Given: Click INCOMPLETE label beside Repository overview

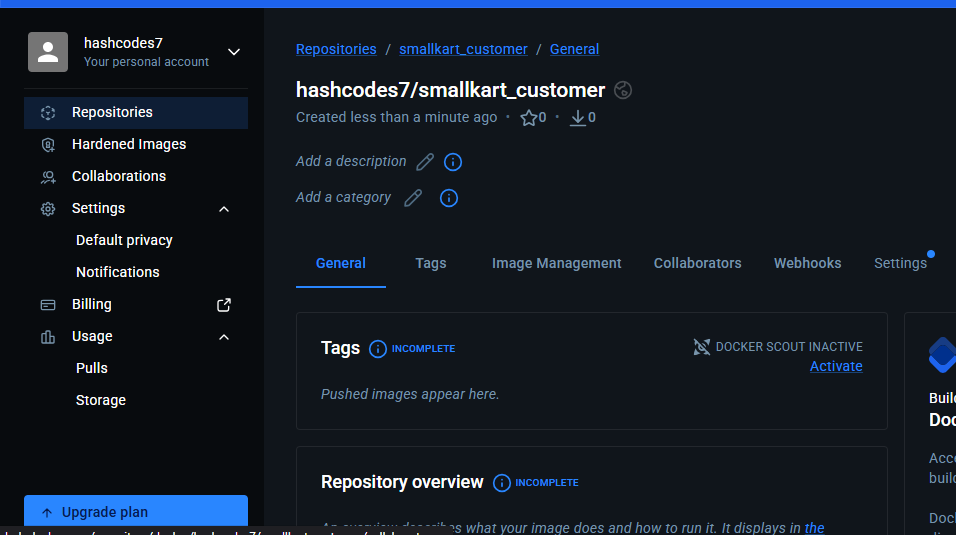Looking at the screenshot, I should (547, 483).
